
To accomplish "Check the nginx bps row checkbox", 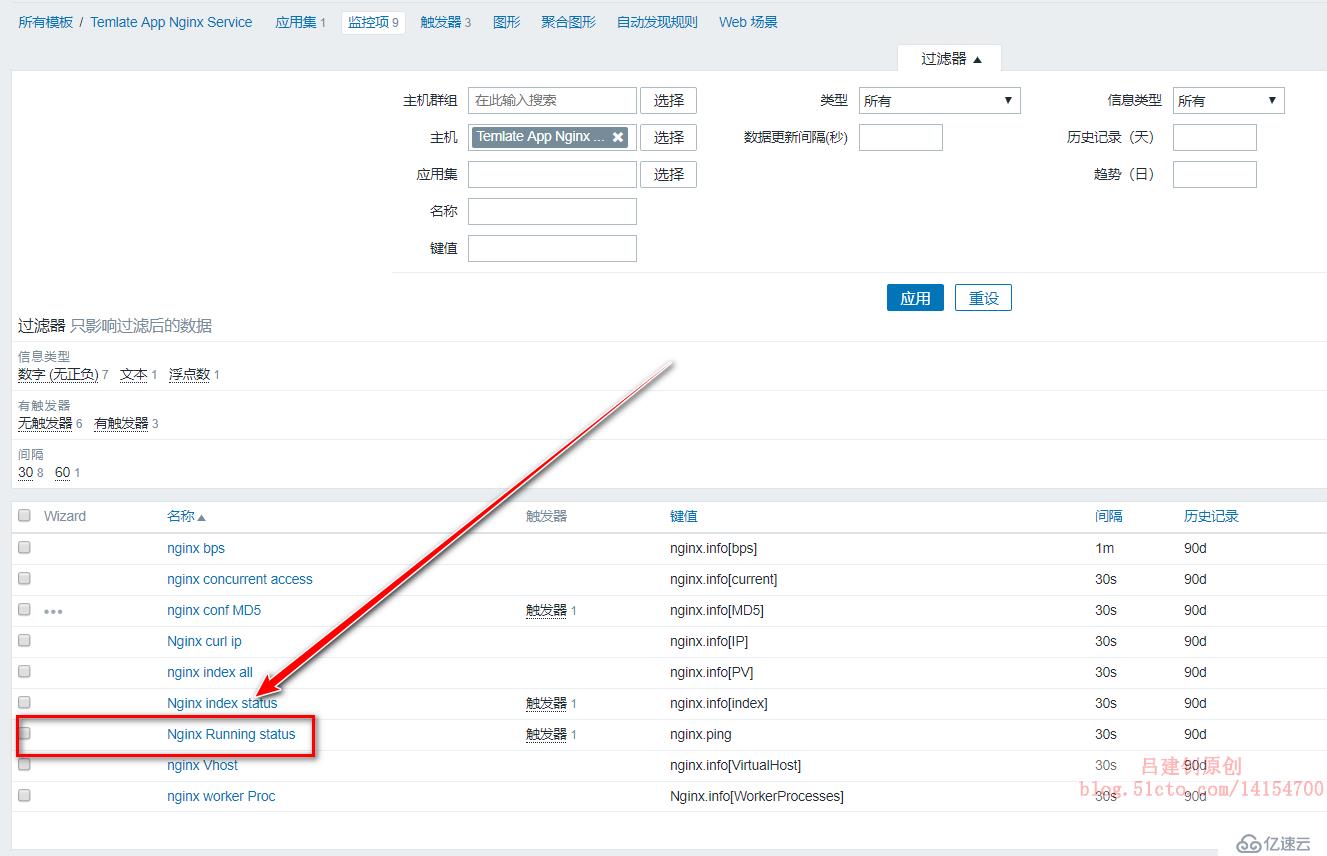I will click(x=25, y=547).
